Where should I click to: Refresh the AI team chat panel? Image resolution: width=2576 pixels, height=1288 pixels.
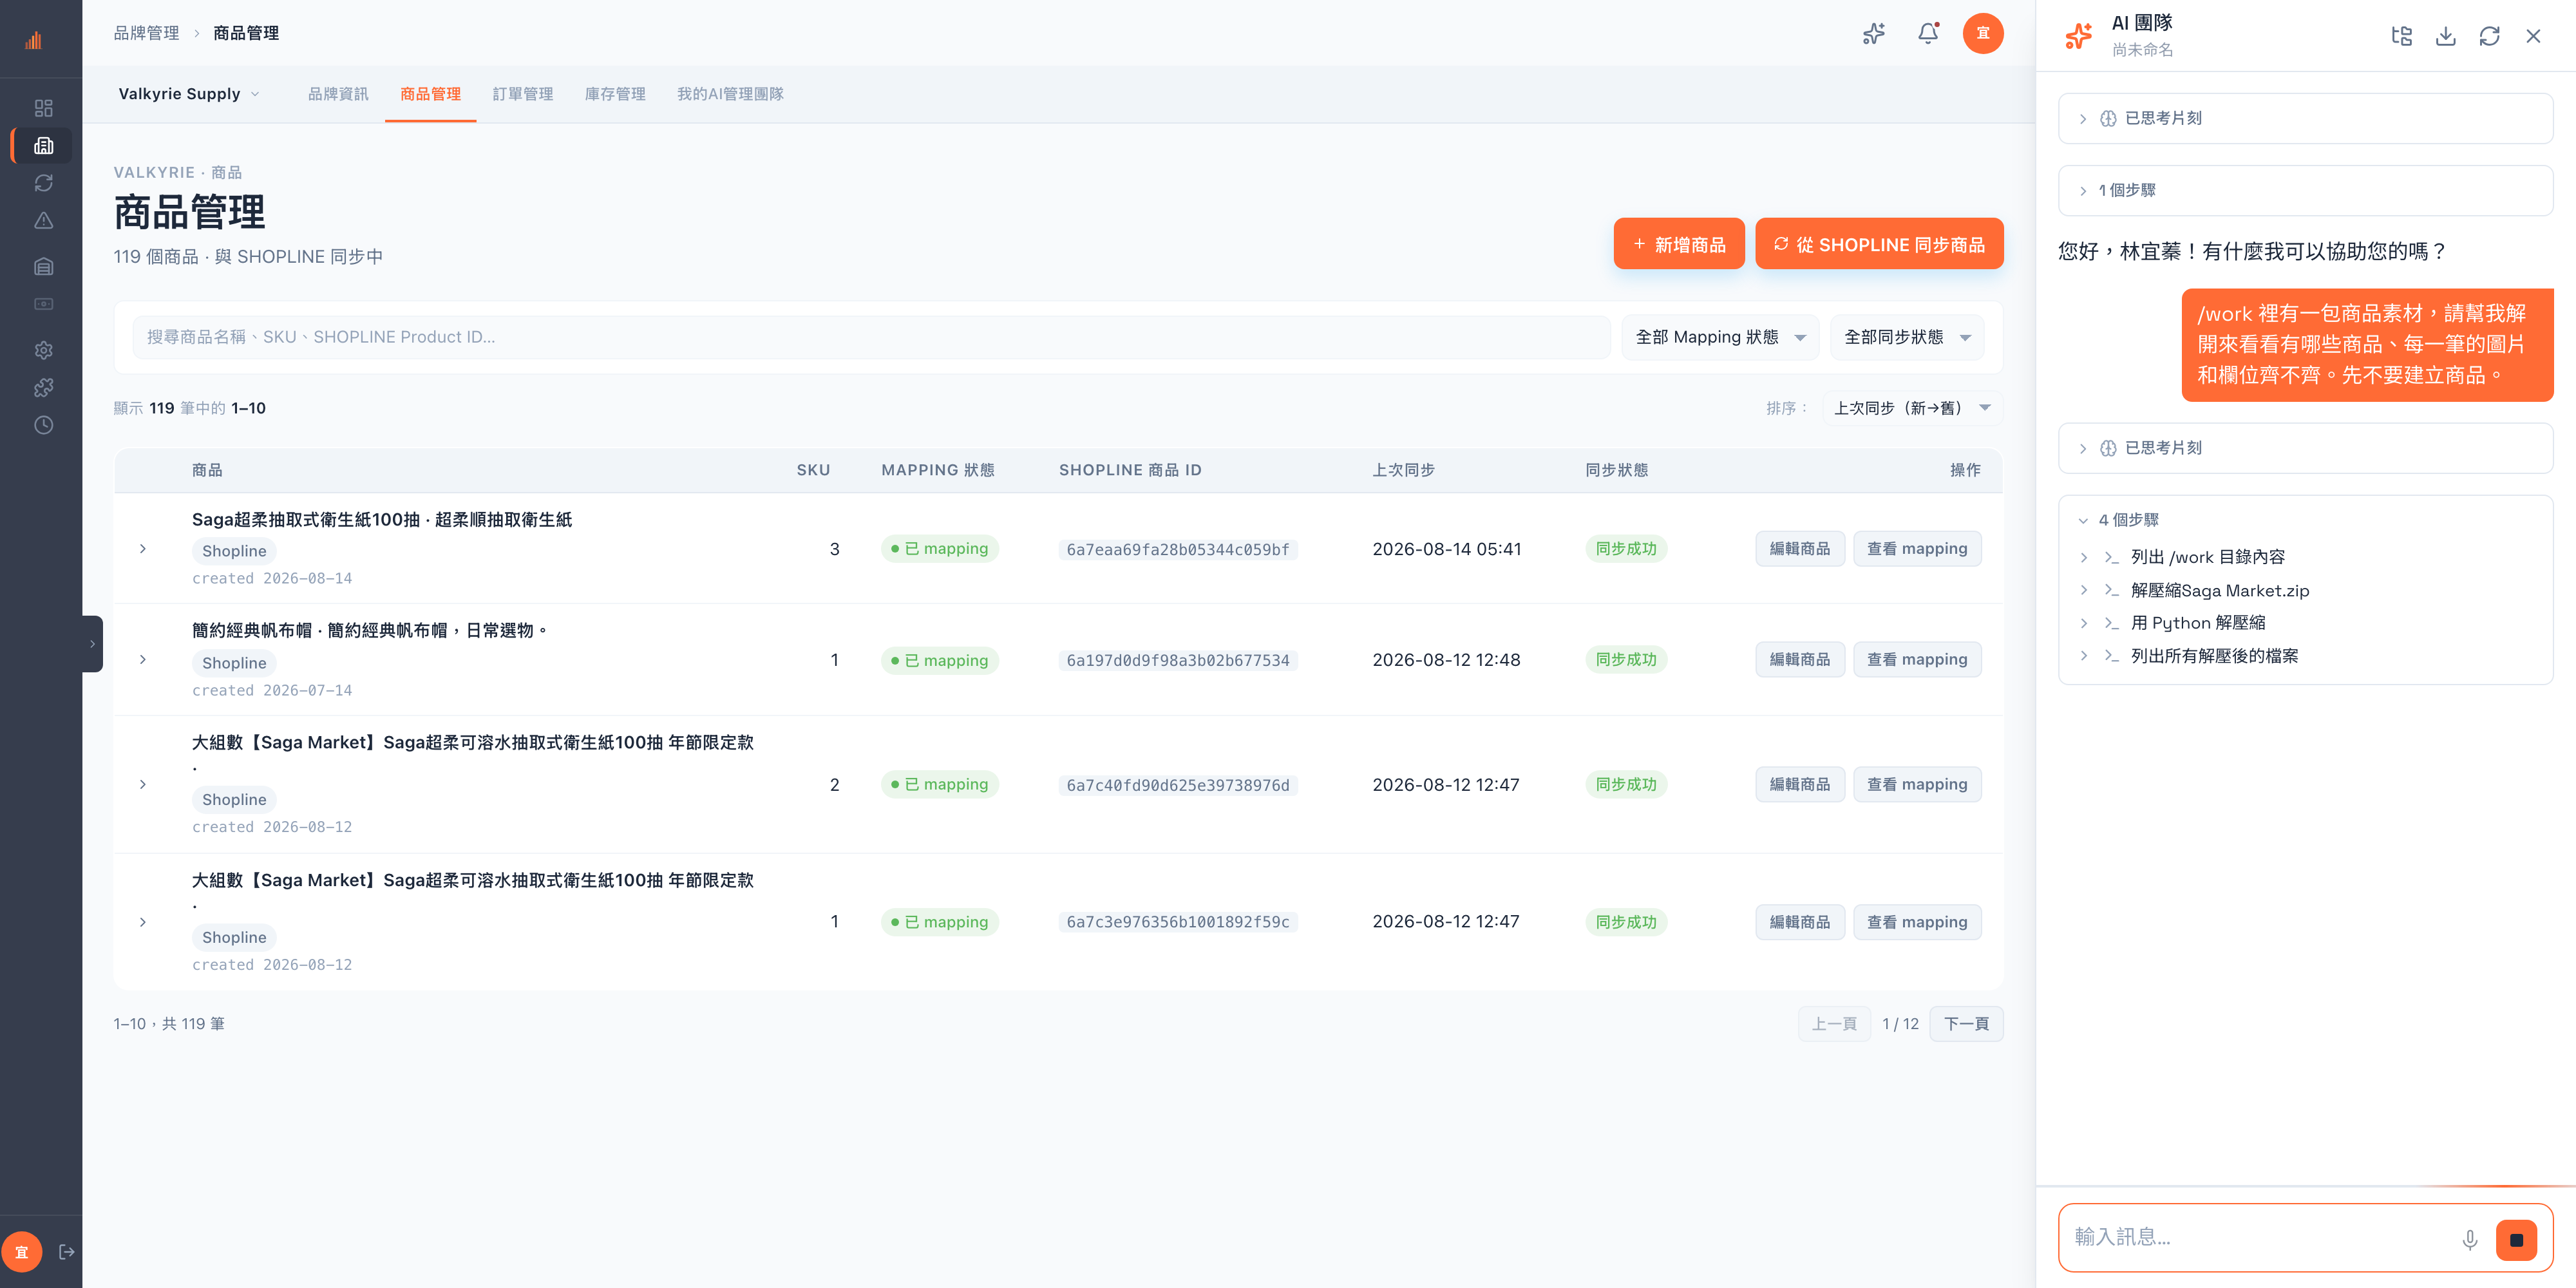pyautogui.click(x=2489, y=36)
